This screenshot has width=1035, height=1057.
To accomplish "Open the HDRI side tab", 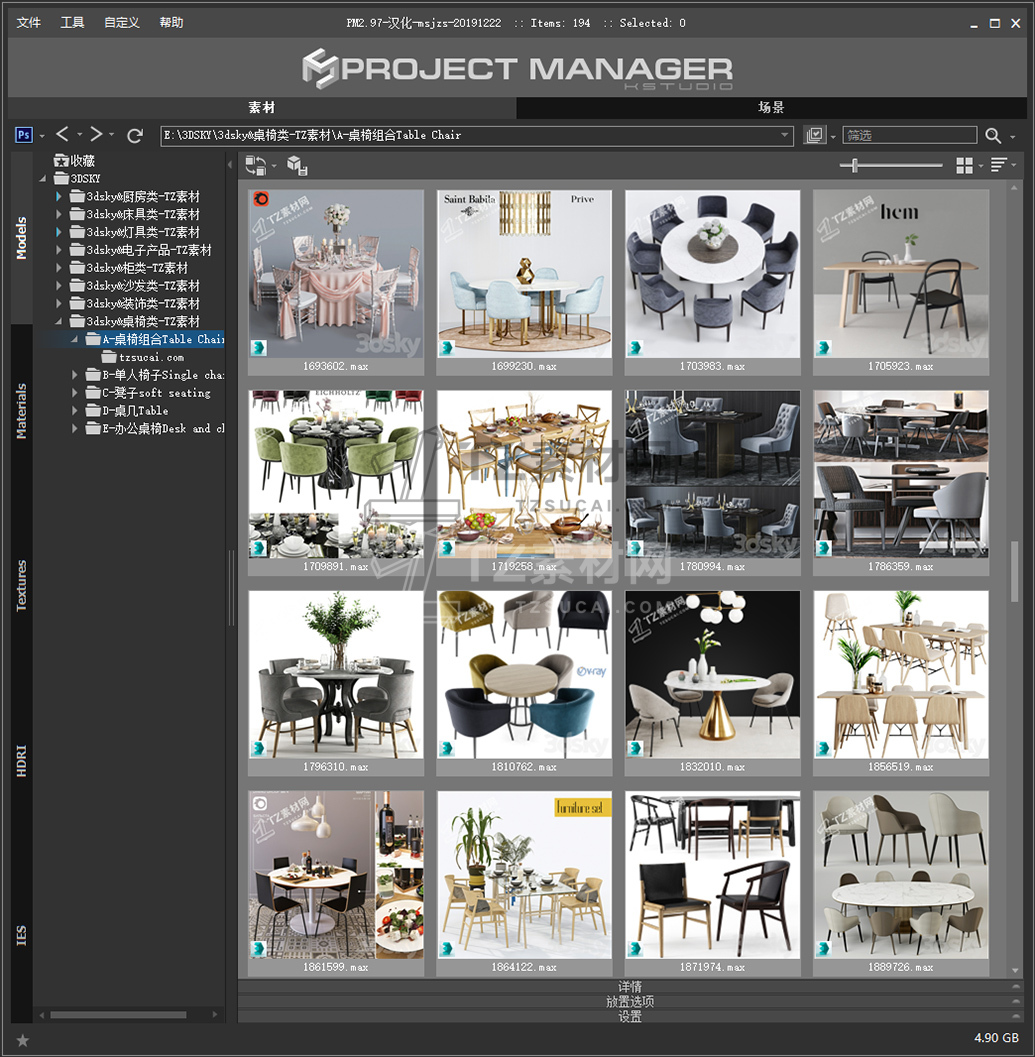I will point(22,761).
